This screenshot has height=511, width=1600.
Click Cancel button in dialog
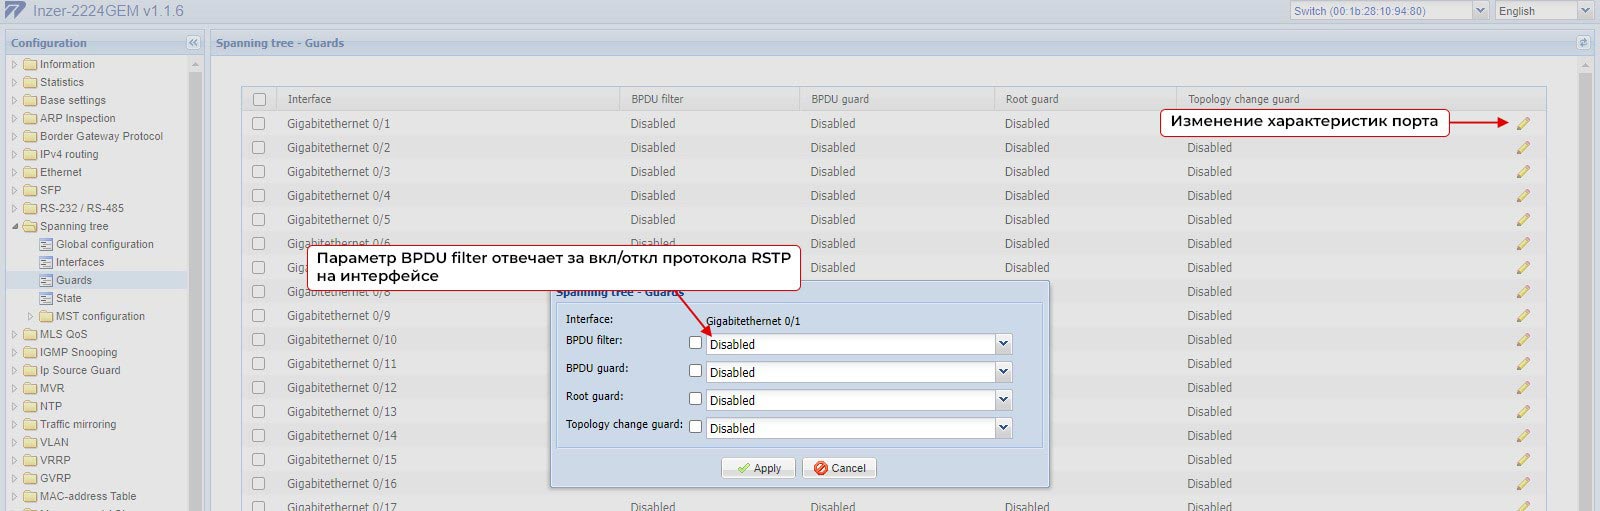[839, 468]
